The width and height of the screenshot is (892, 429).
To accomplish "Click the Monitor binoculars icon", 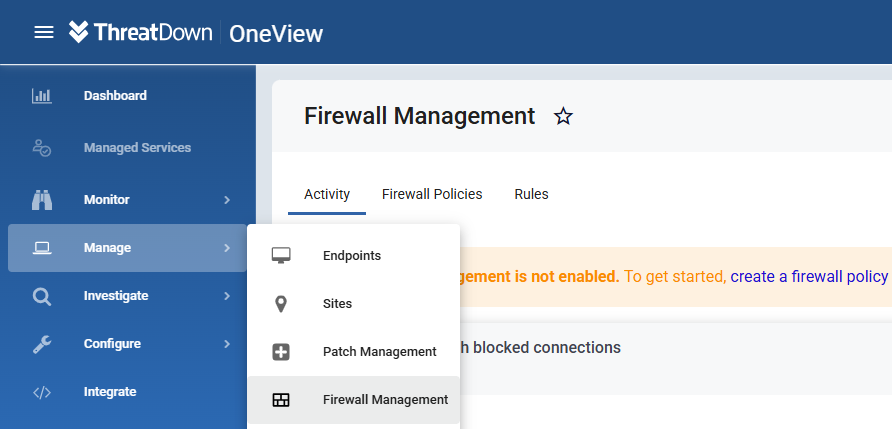I will pos(42,200).
